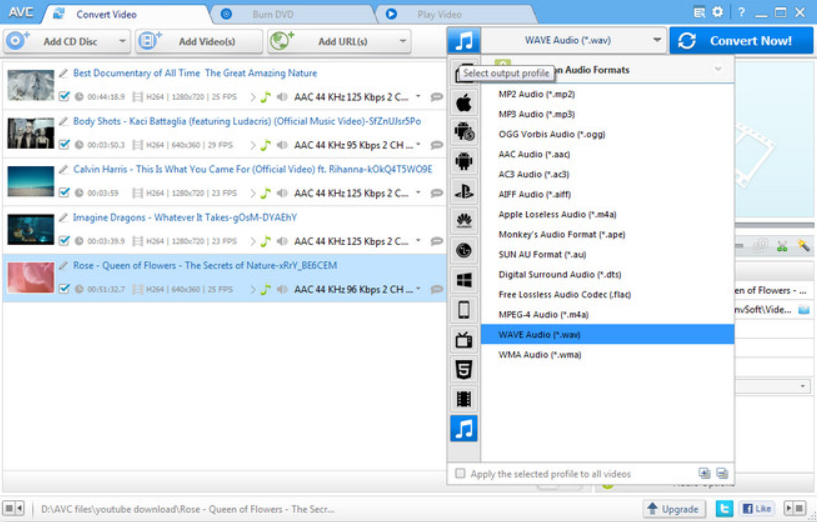Choose the PlayStation output profile category
Image resolution: width=817 pixels, height=522 pixels.
pyautogui.click(x=464, y=191)
